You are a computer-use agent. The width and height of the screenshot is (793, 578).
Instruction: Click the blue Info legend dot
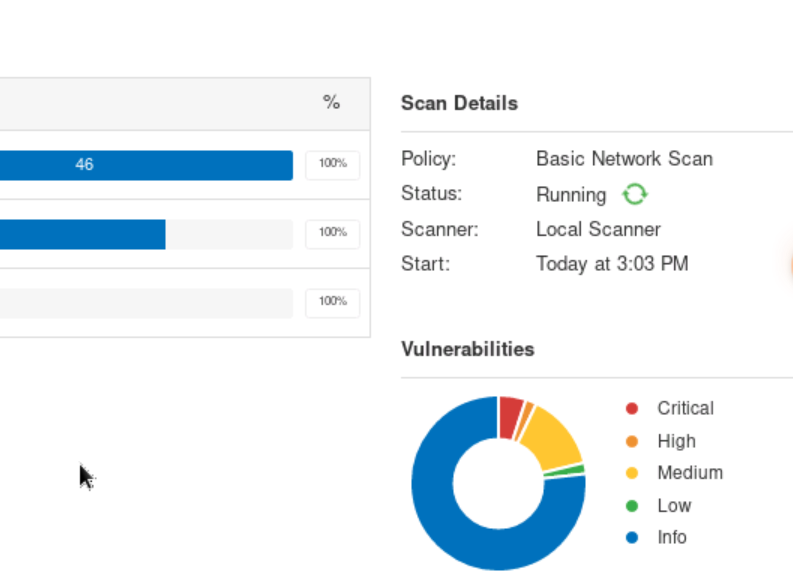pos(632,538)
